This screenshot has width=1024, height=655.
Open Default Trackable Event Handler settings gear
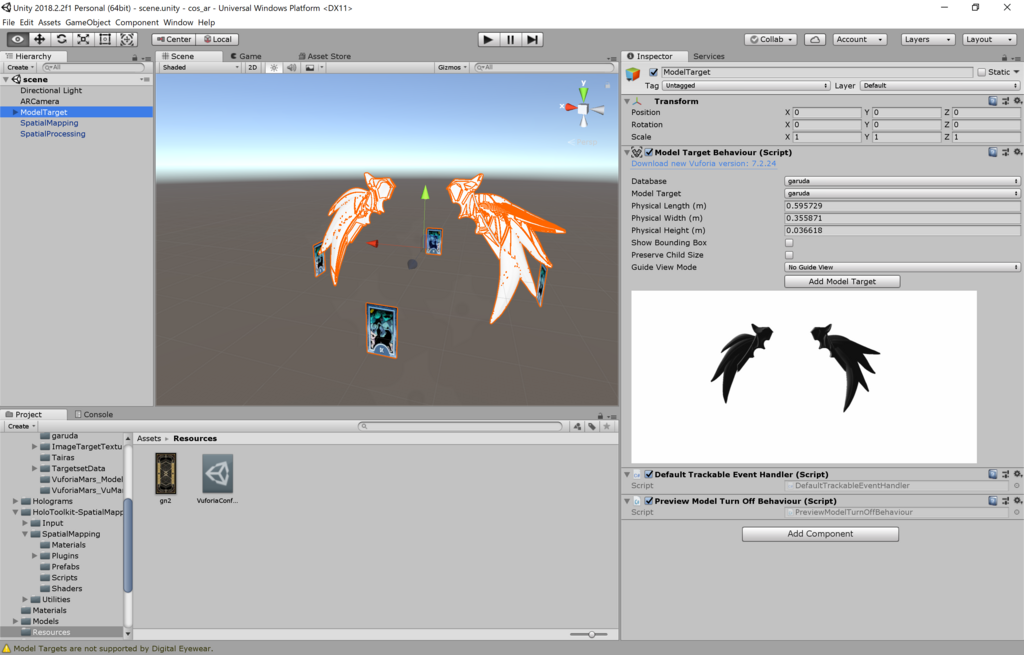tap(1017, 474)
